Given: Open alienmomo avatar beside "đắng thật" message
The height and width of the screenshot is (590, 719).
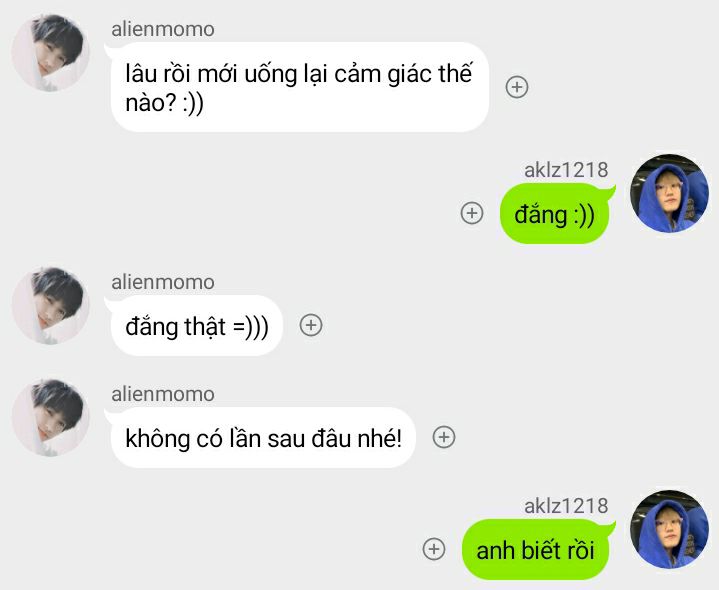Looking at the screenshot, I should pos(50,306).
